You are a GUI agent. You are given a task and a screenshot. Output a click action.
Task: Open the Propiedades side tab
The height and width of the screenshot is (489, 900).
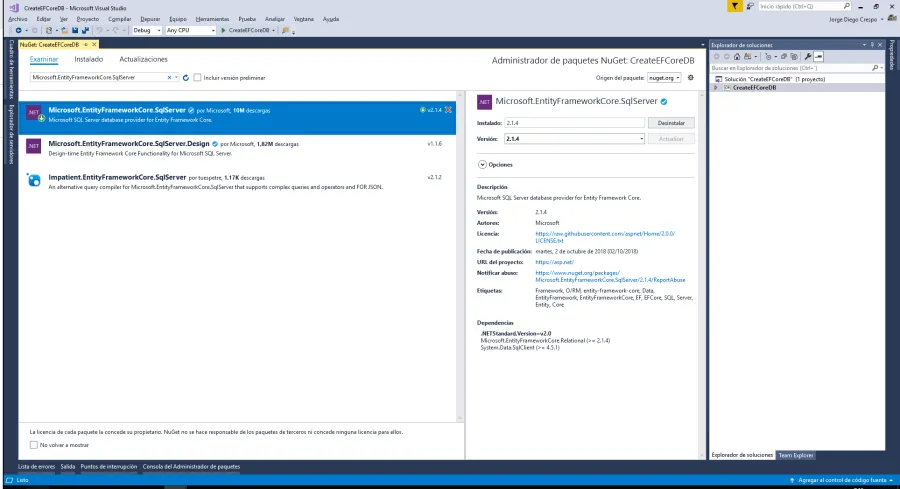click(x=892, y=55)
